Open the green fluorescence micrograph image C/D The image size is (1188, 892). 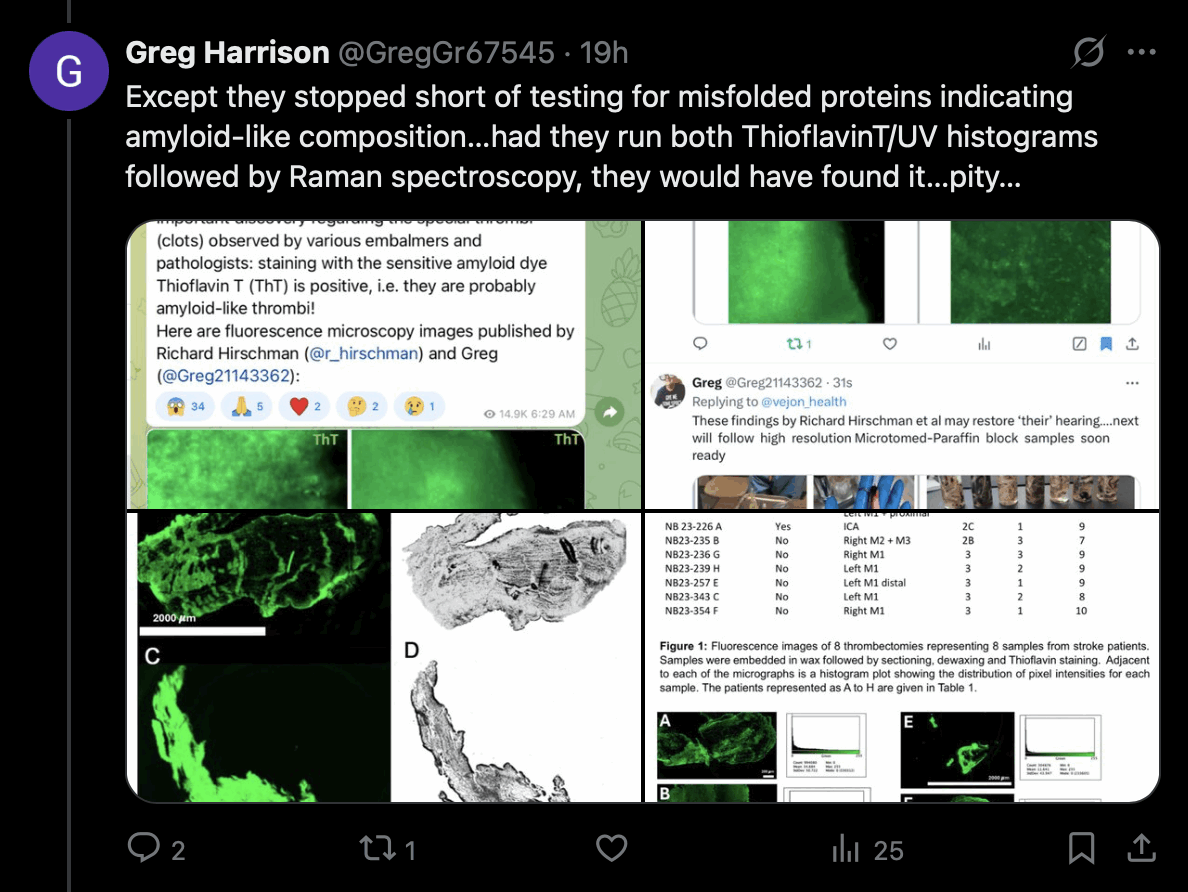[x=384, y=657]
